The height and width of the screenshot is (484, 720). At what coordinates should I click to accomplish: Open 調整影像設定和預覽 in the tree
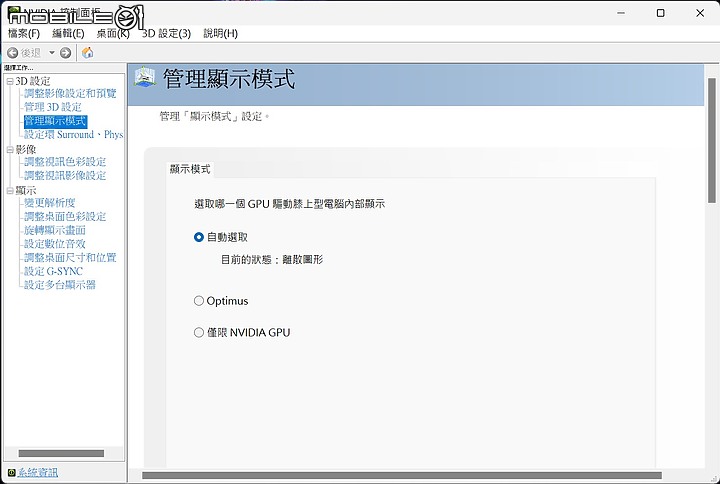tap(70, 94)
